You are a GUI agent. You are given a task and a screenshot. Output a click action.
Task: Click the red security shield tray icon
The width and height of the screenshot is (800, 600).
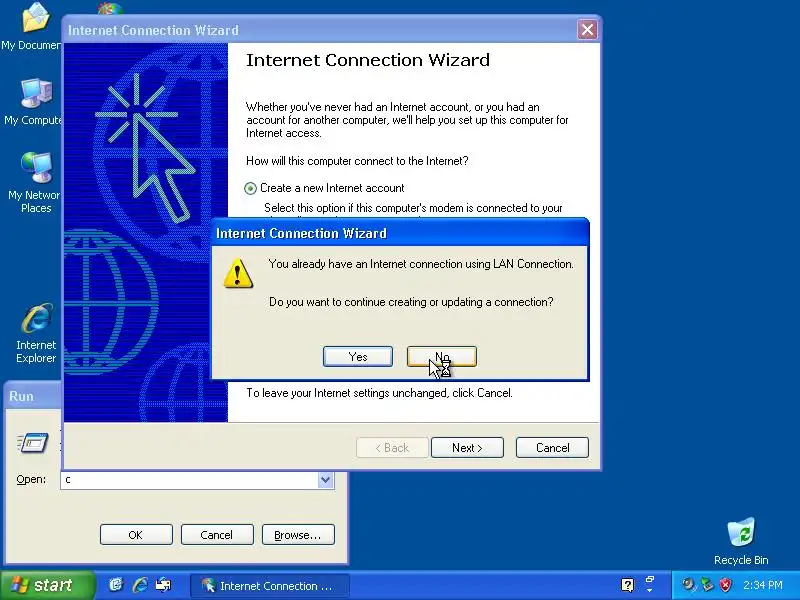[x=726, y=585]
